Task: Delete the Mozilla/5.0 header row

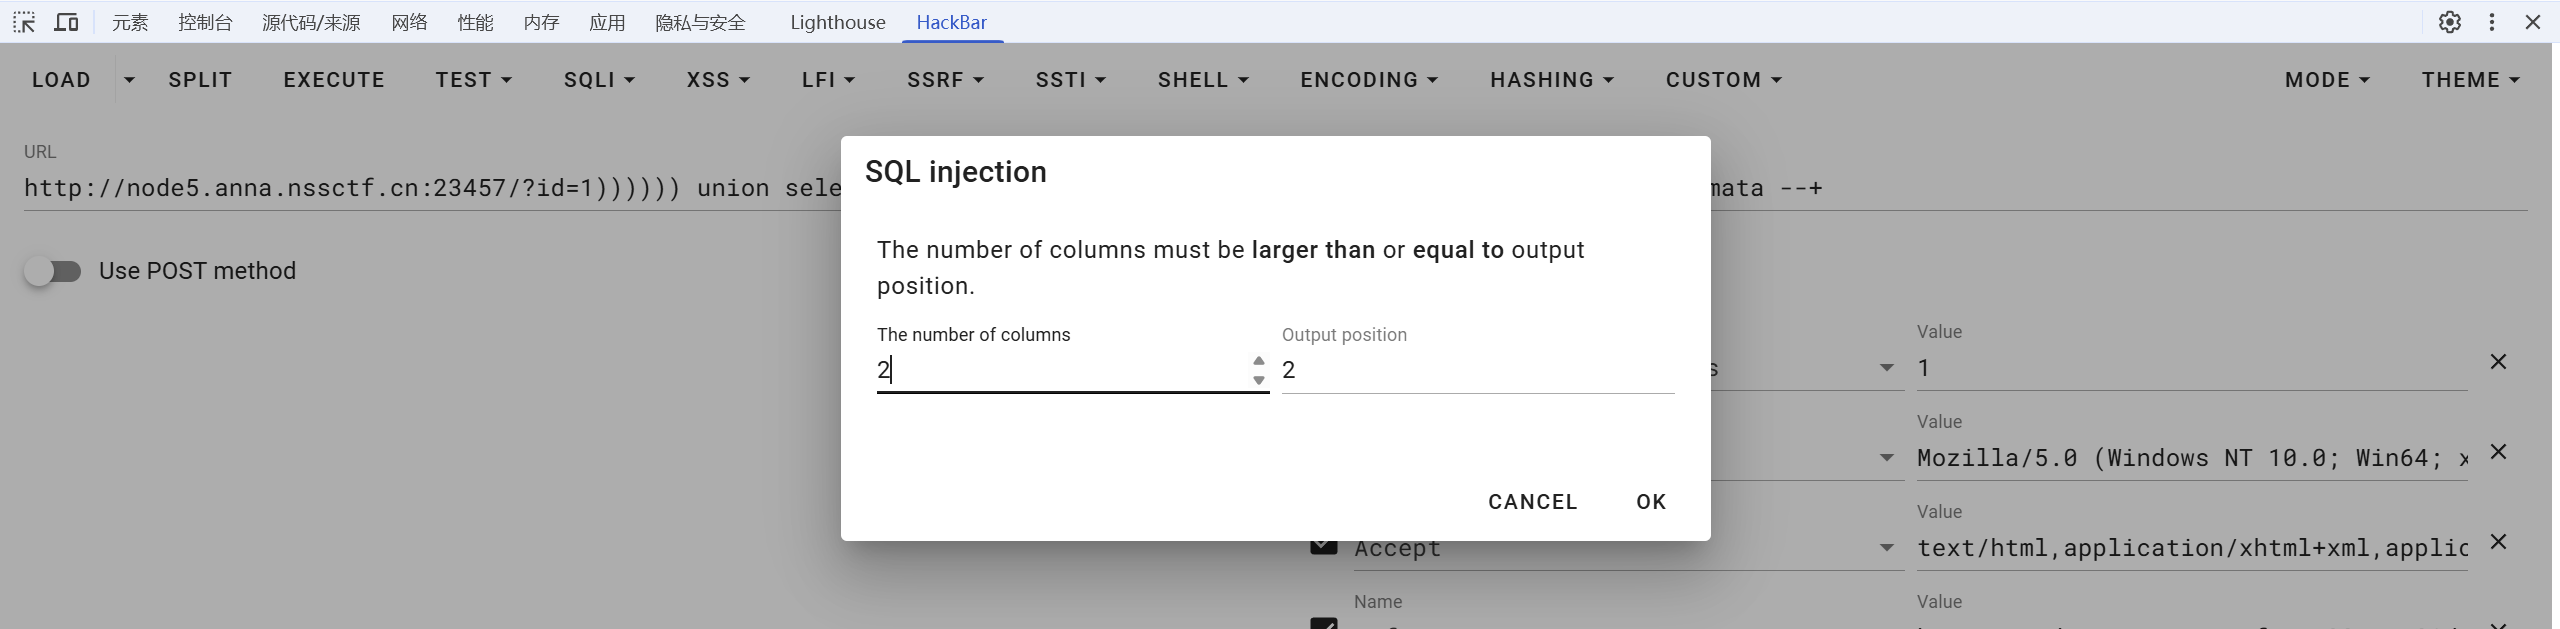Action: [x=2498, y=452]
